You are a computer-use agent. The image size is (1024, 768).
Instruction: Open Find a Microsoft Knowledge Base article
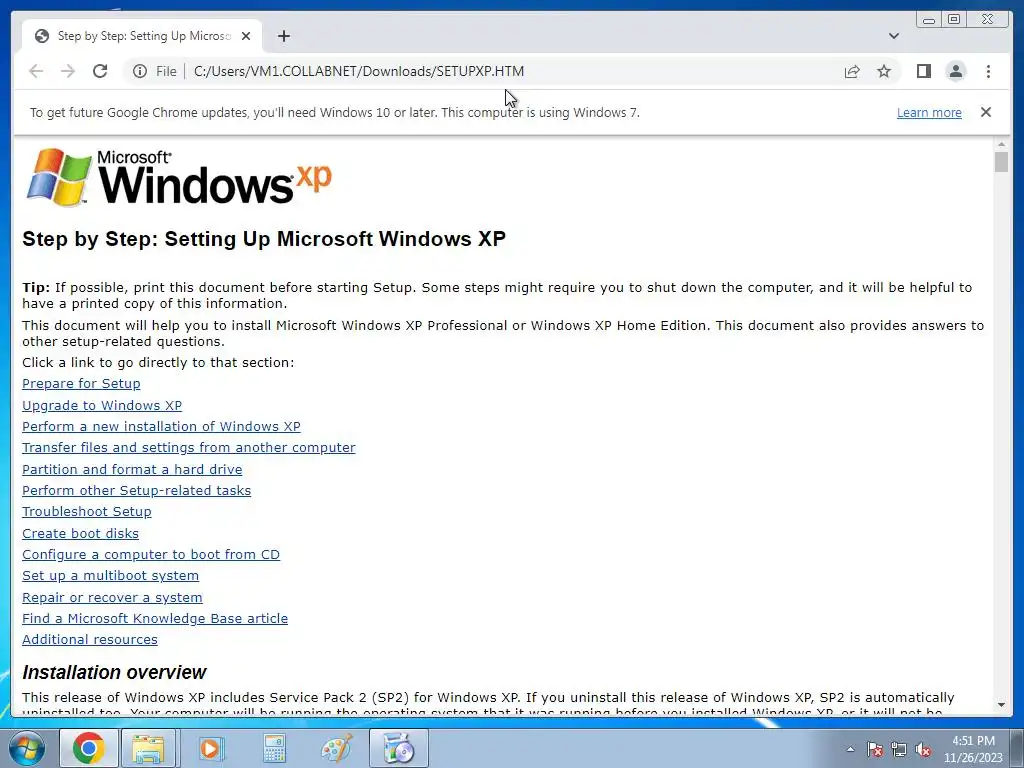[155, 618]
